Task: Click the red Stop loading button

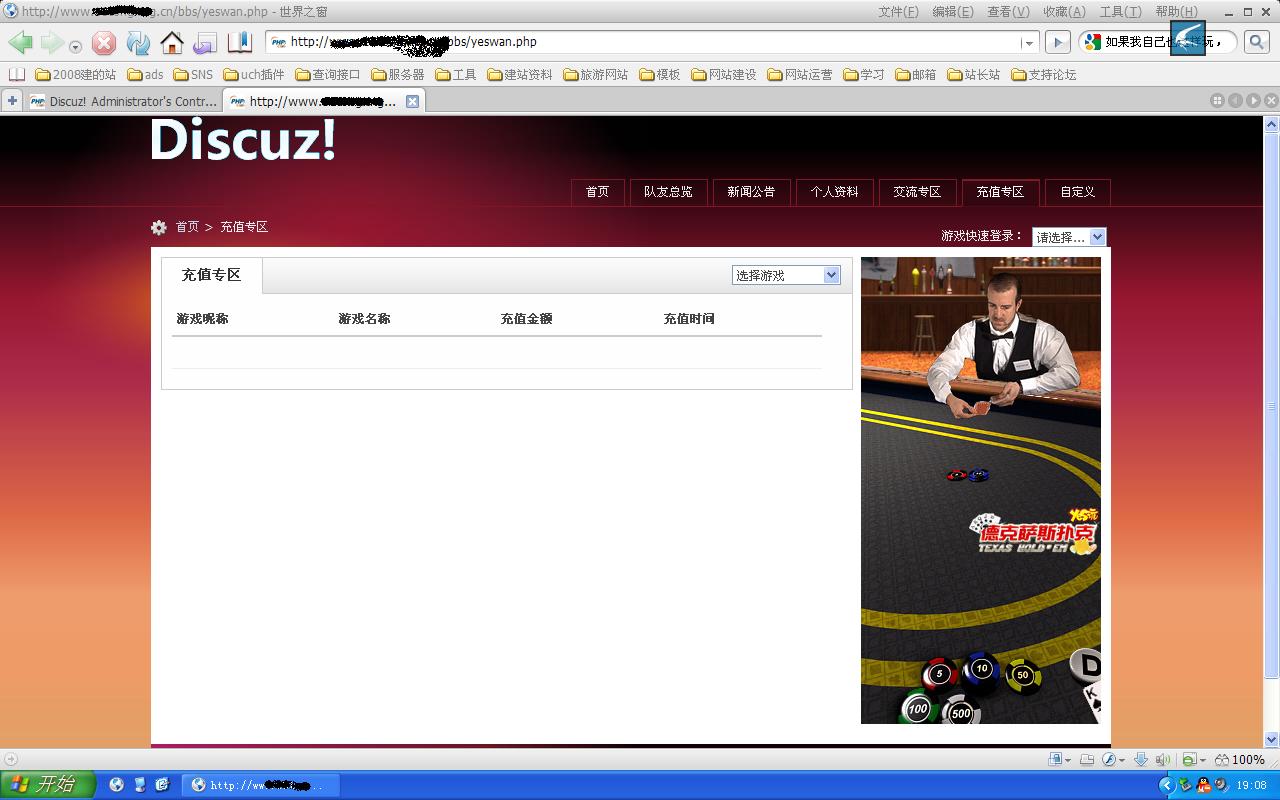Action: pos(104,43)
